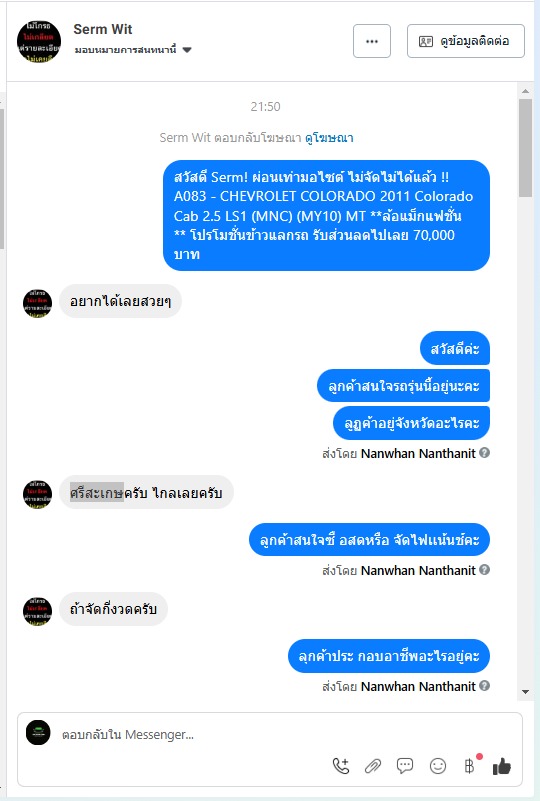Click page avatar in reply box

38,733
